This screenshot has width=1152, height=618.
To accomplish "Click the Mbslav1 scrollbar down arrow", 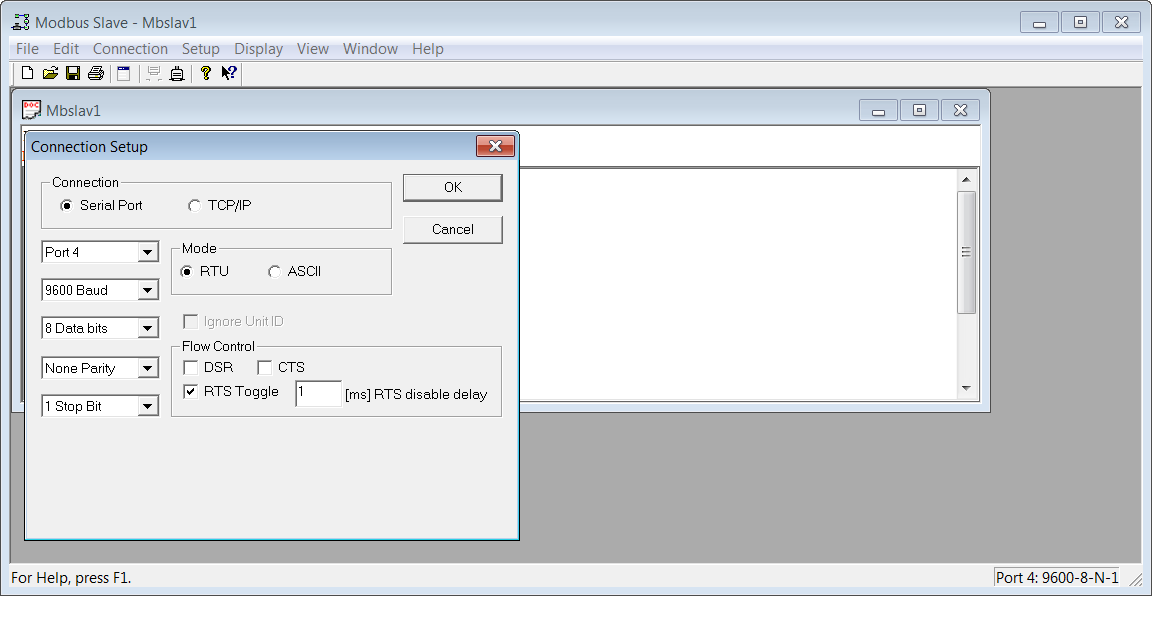I will click(x=966, y=388).
